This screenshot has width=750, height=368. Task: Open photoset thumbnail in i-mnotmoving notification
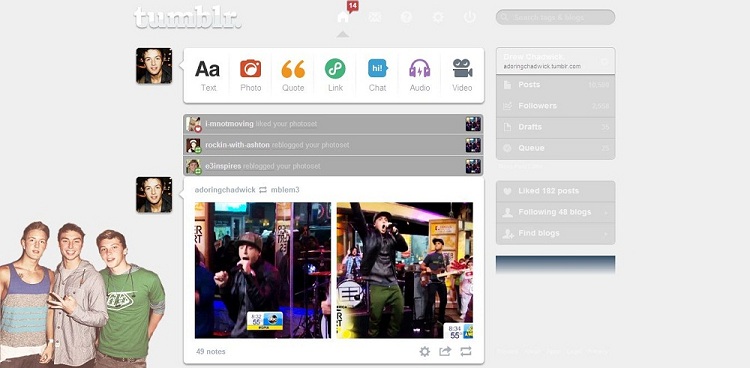coord(473,124)
